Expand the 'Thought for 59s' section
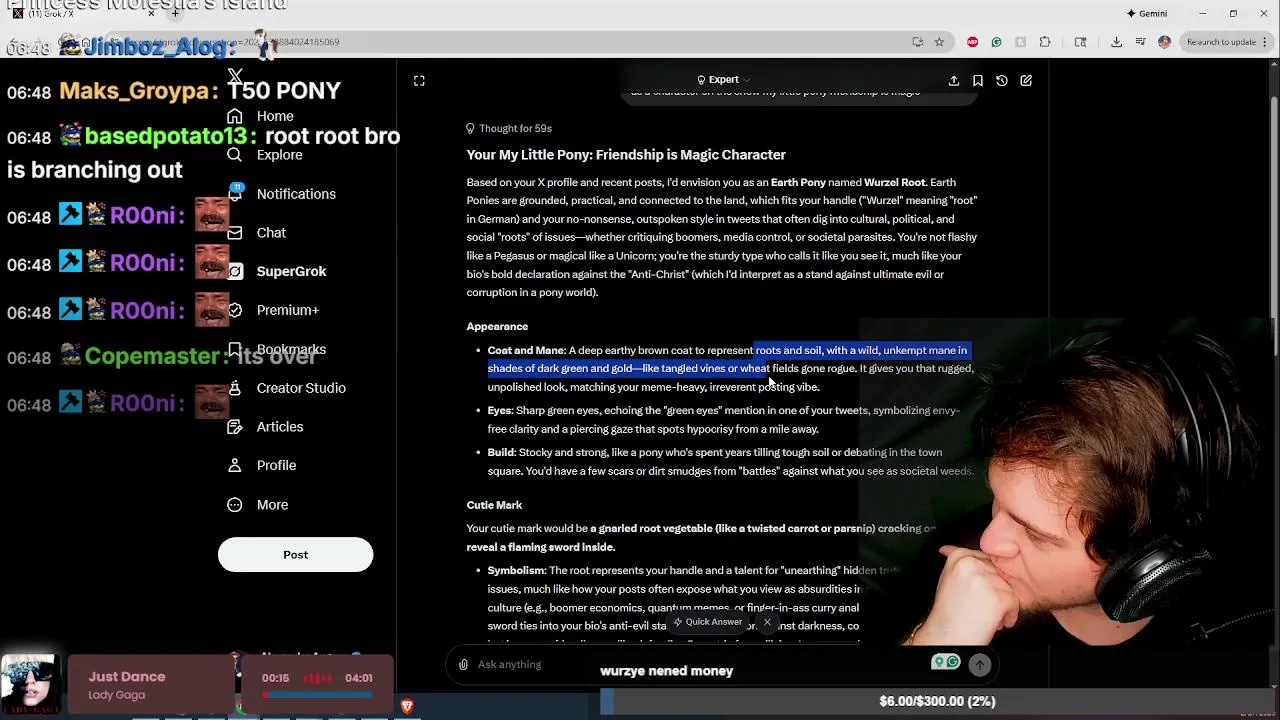Screen dimensions: 1280x720 [x=509, y=128]
